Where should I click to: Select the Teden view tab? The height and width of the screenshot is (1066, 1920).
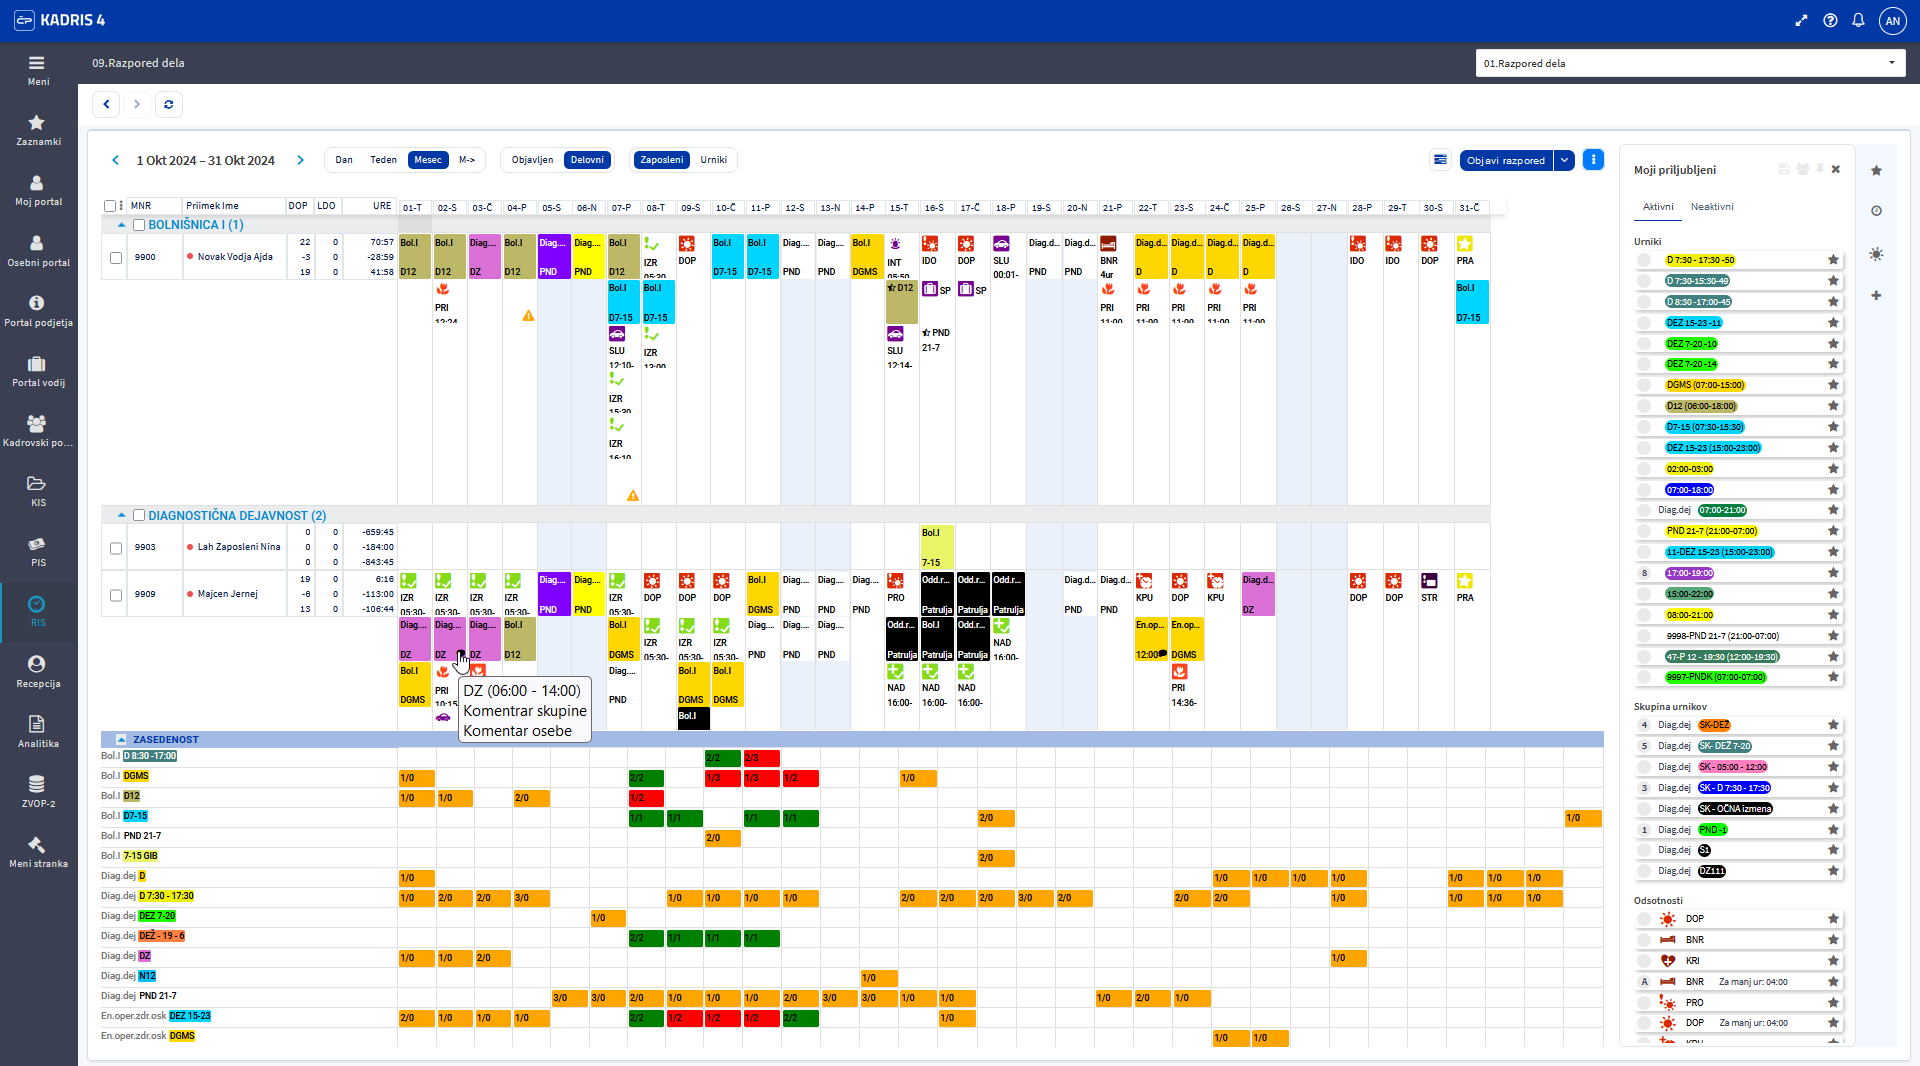point(383,160)
